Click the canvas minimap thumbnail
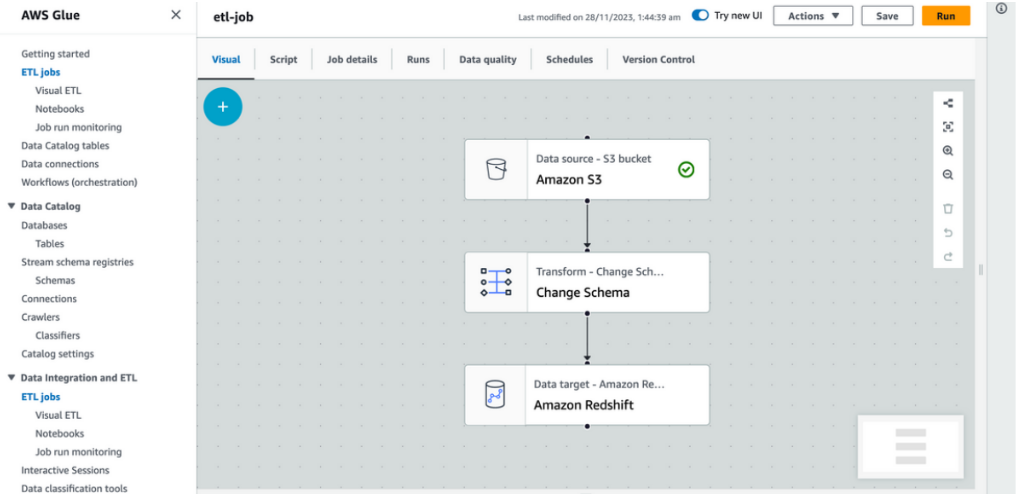This screenshot has height=494, width=1027. click(910, 443)
